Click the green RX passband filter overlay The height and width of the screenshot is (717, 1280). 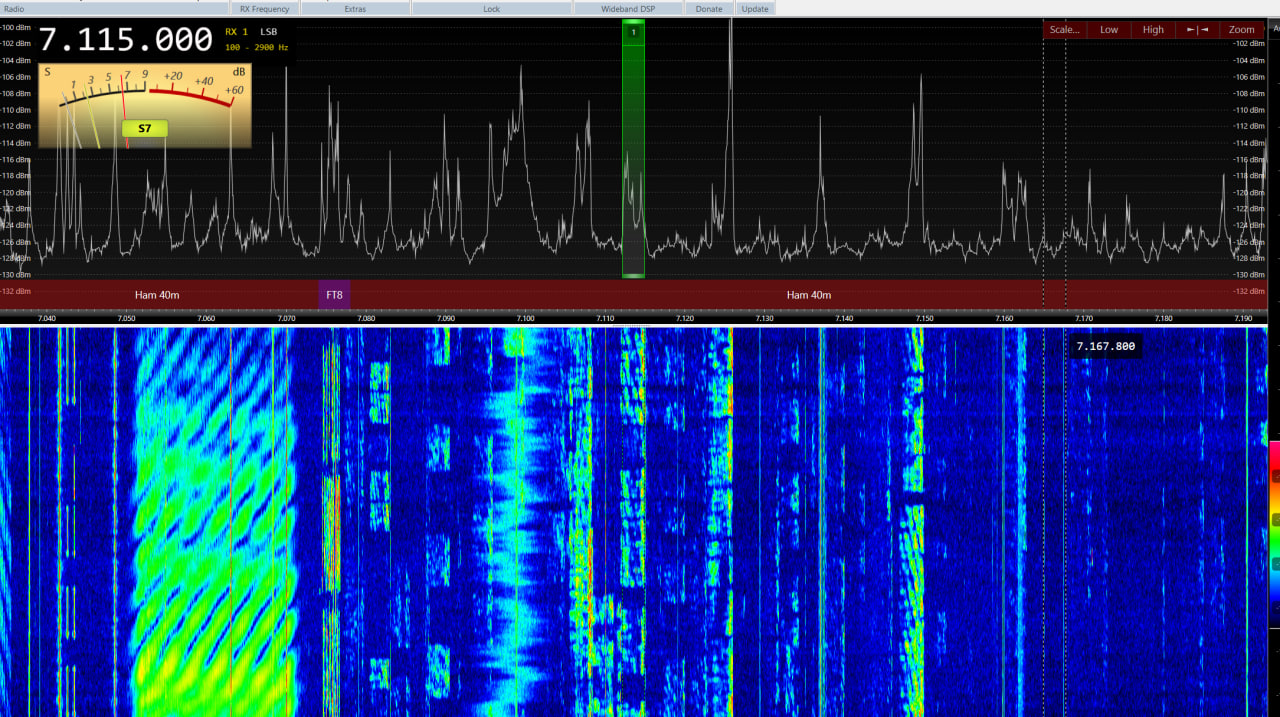pyautogui.click(x=633, y=160)
